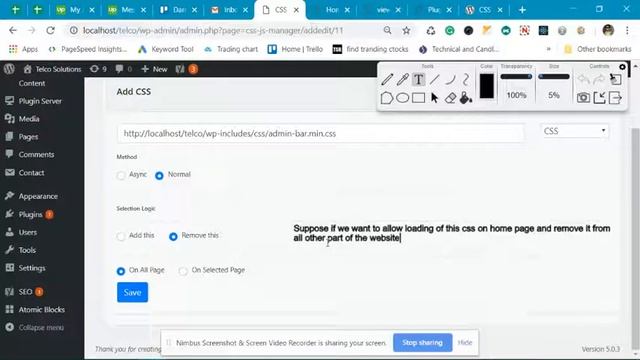Screen dimensions: 640x360
Task: Select the rectangle shape tool
Action: [x=418, y=98]
